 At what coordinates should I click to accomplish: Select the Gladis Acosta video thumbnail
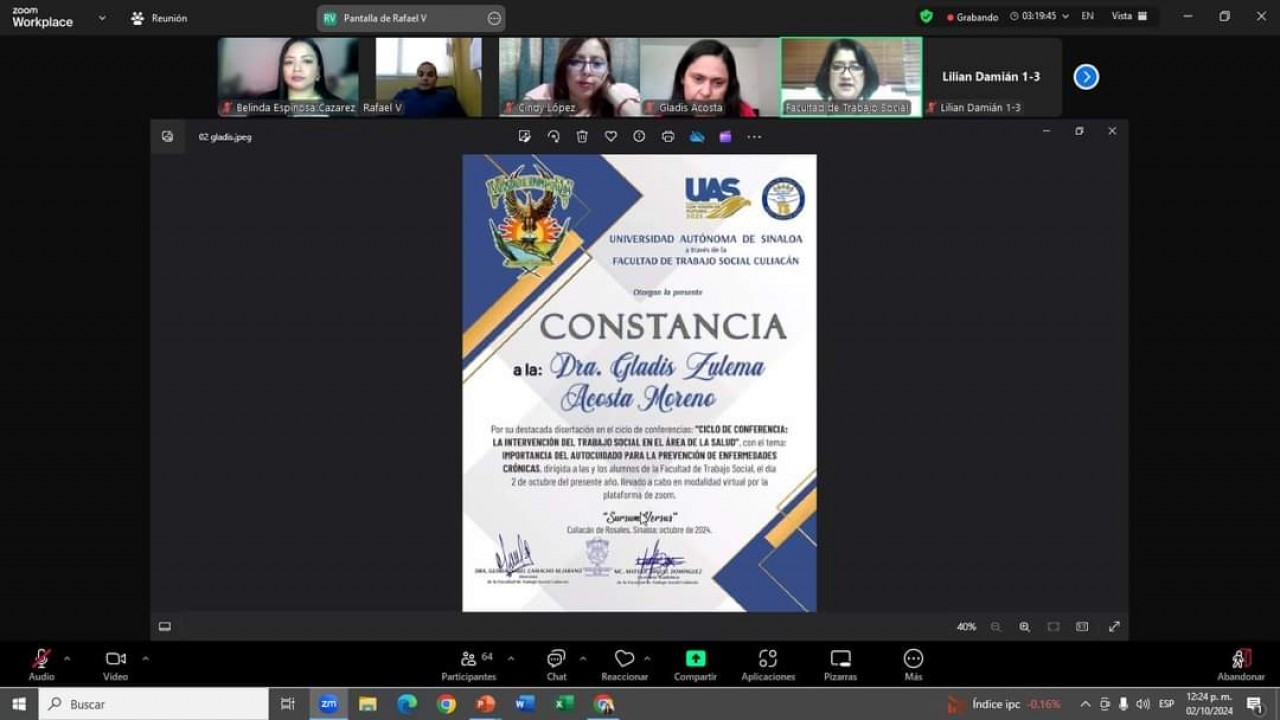(x=709, y=77)
